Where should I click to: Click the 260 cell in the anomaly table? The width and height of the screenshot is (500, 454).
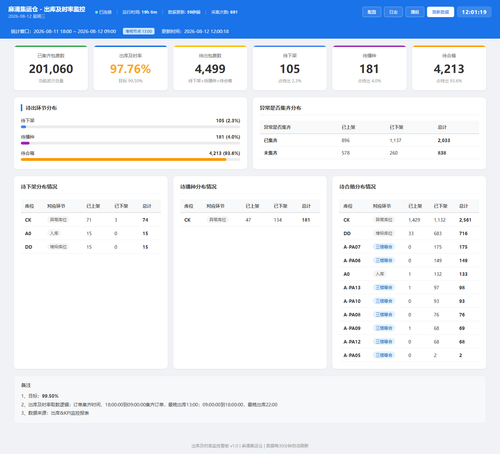click(x=394, y=153)
